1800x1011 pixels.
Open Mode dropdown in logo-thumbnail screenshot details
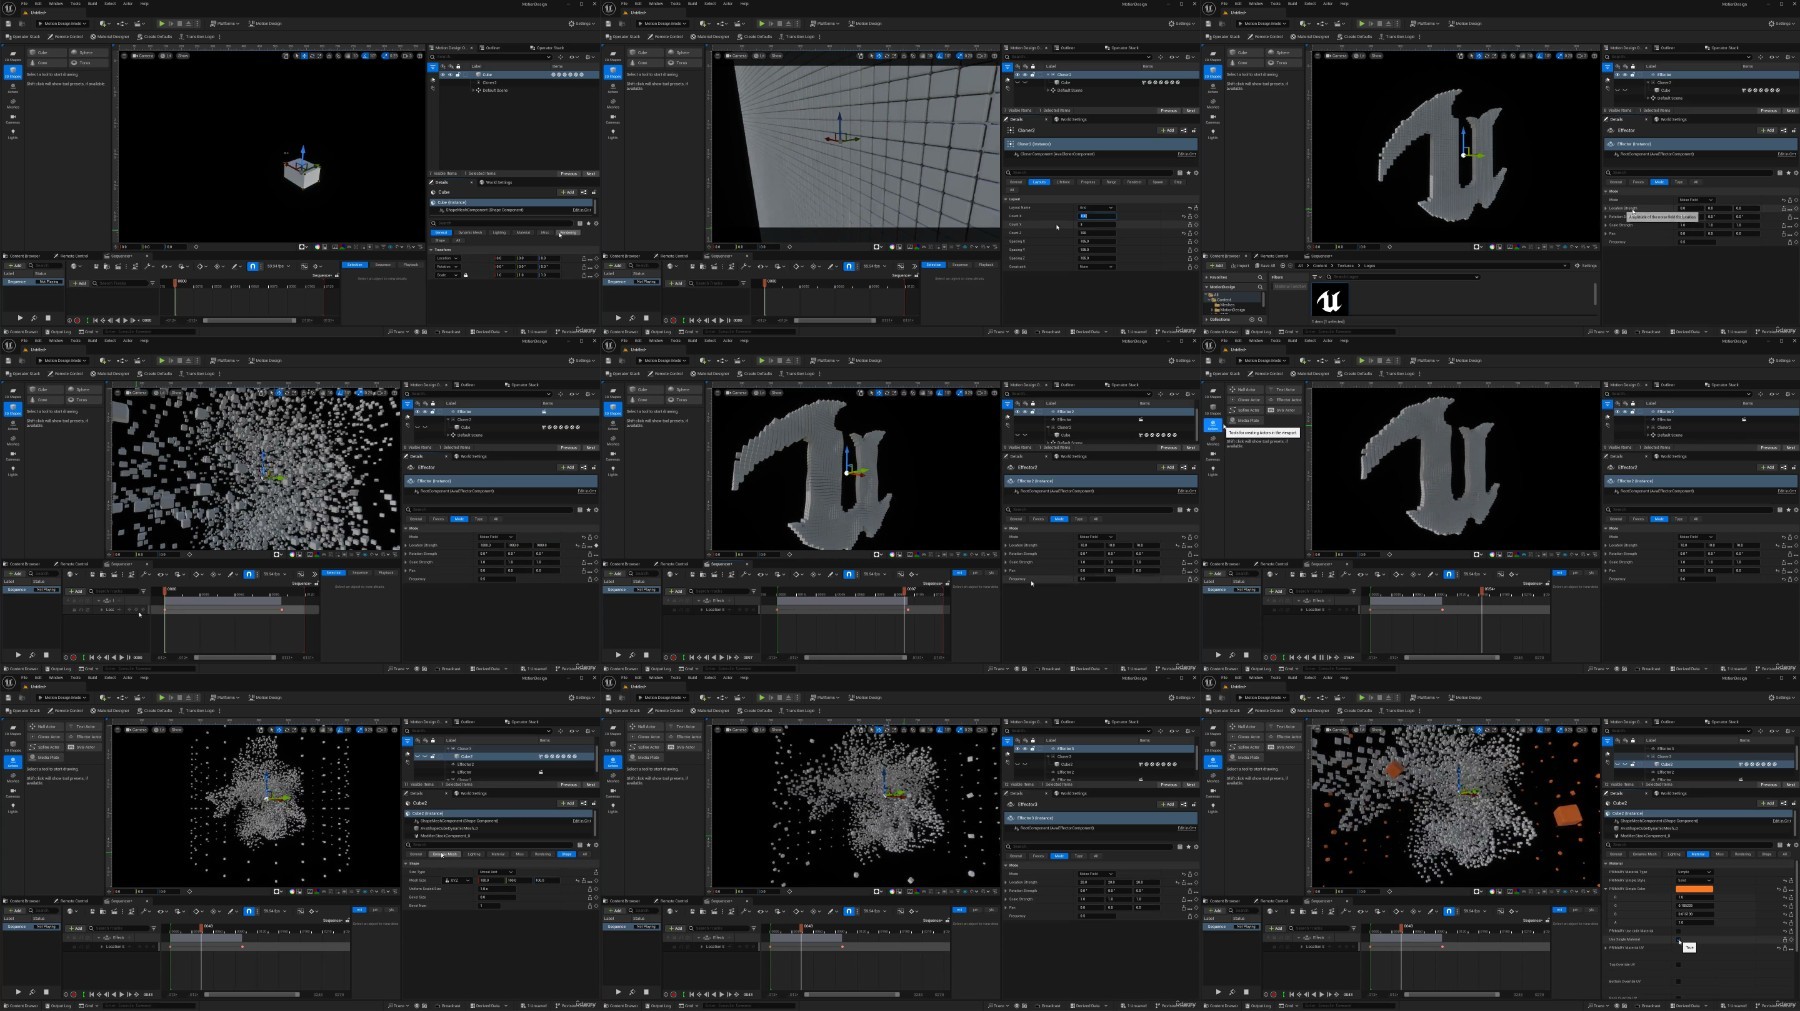tap(1696, 200)
